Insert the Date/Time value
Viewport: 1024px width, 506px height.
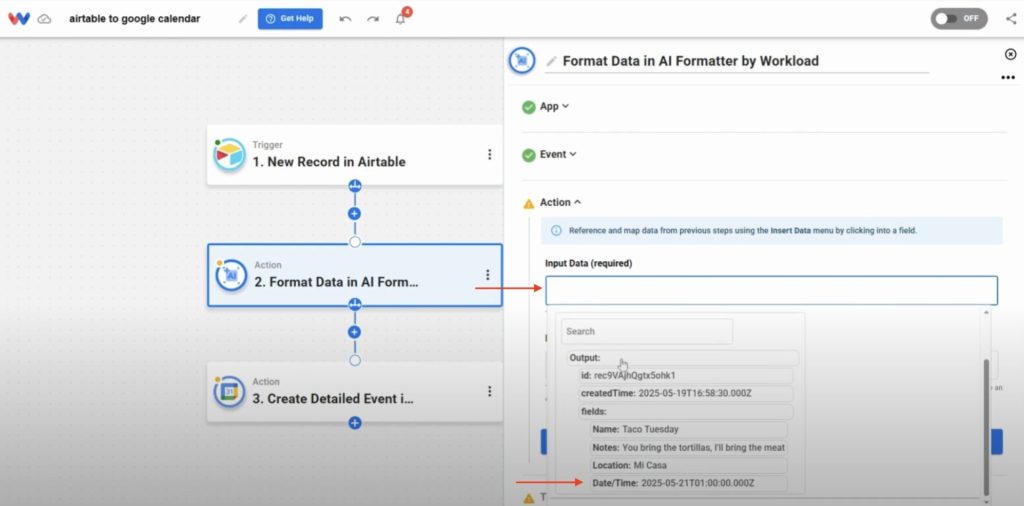coord(688,484)
